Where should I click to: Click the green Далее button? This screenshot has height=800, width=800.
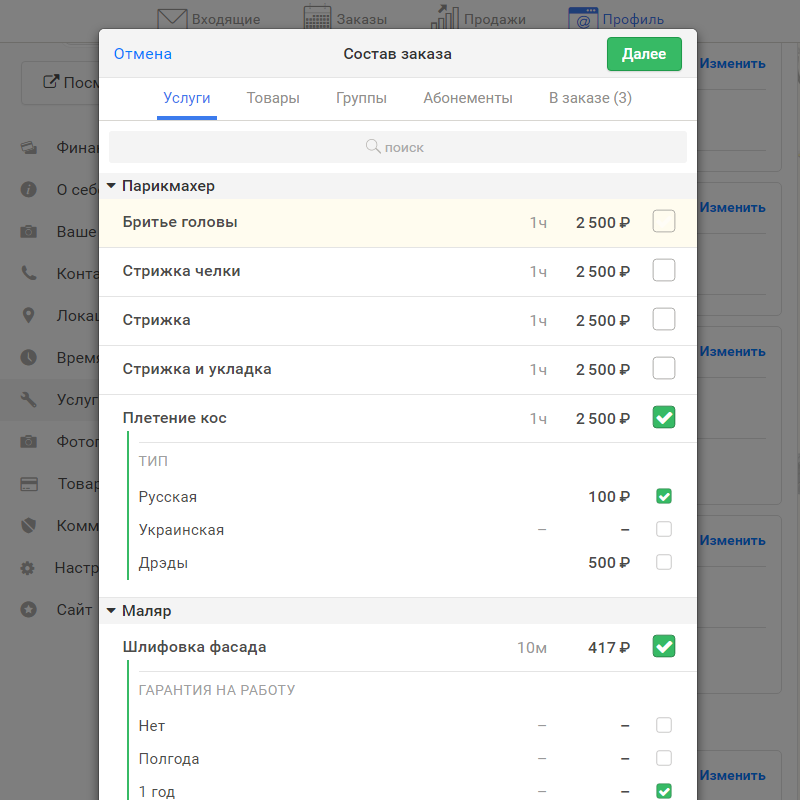(644, 54)
